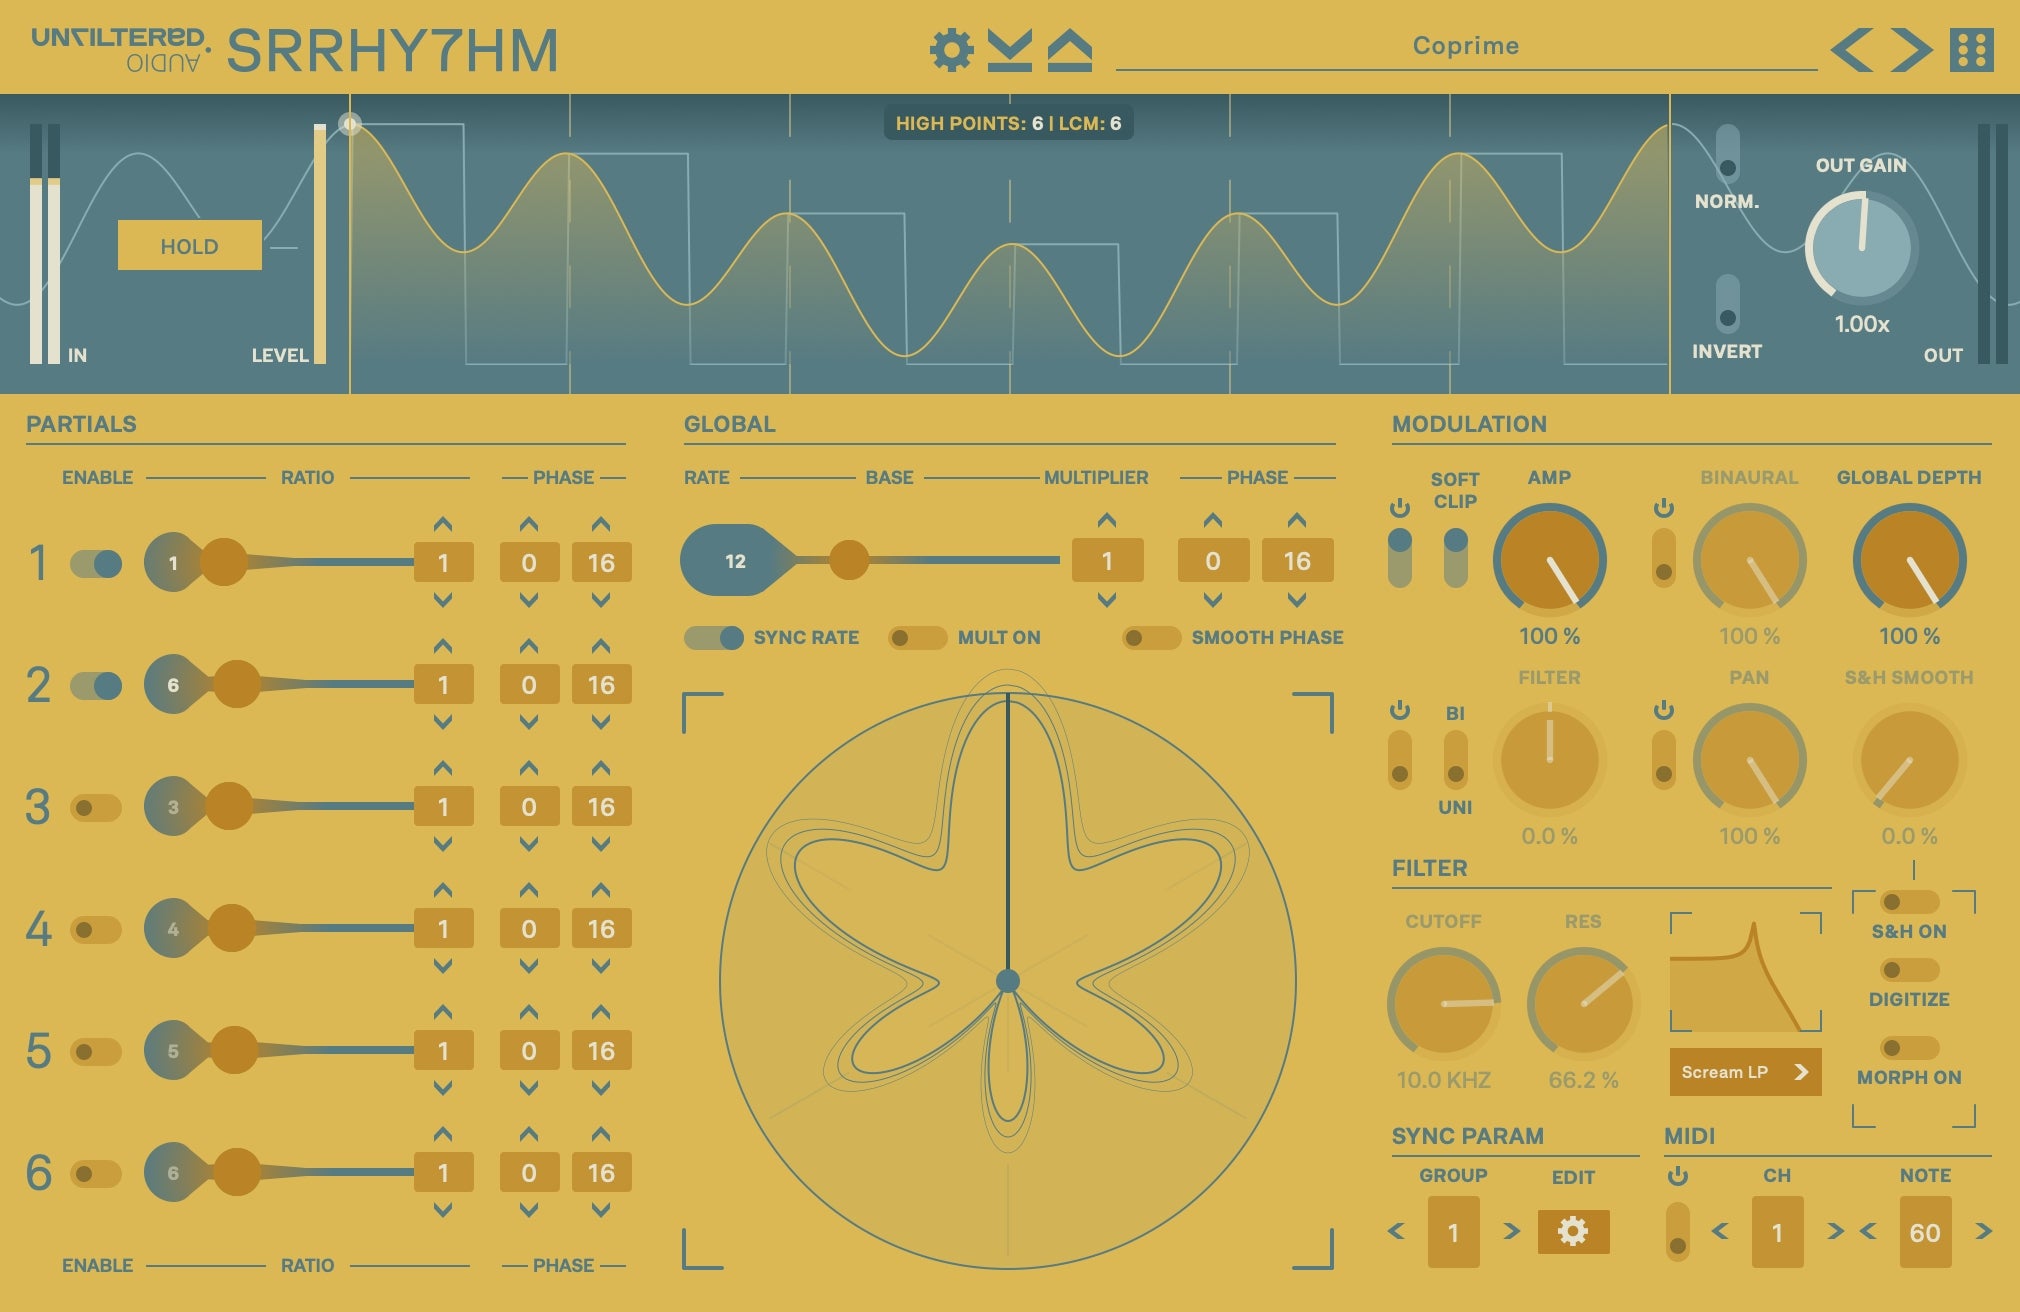2020x1312 pixels.
Task: Increase partial 3 phase numerator
Action: click(529, 768)
